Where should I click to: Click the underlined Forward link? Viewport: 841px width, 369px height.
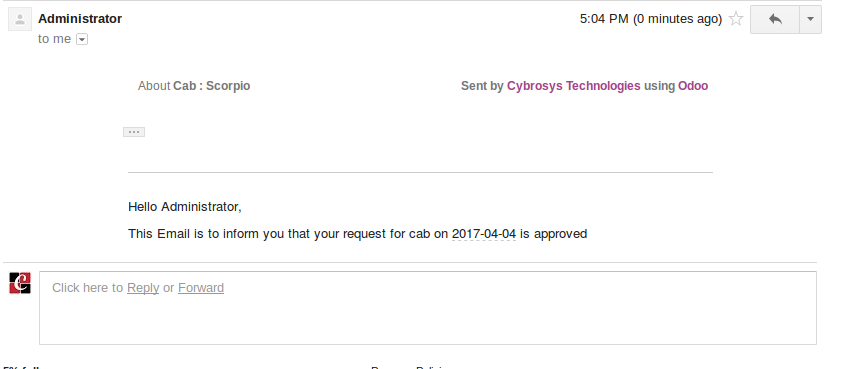pos(201,288)
